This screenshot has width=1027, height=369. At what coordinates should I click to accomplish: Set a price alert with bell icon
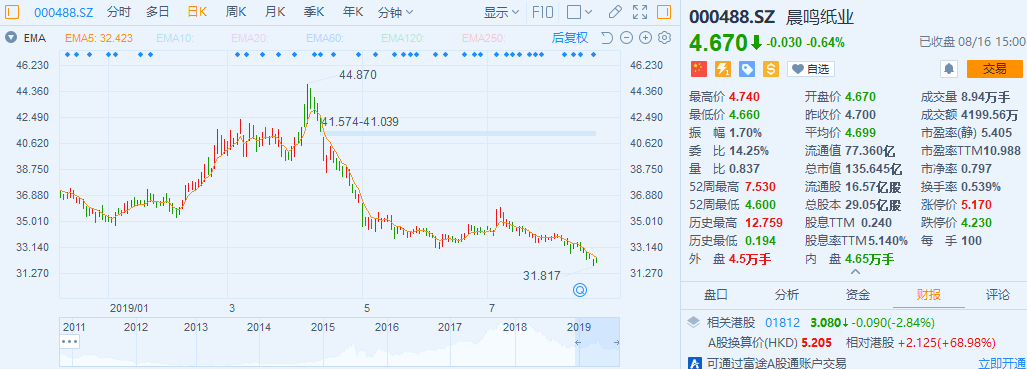coord(949,68)
